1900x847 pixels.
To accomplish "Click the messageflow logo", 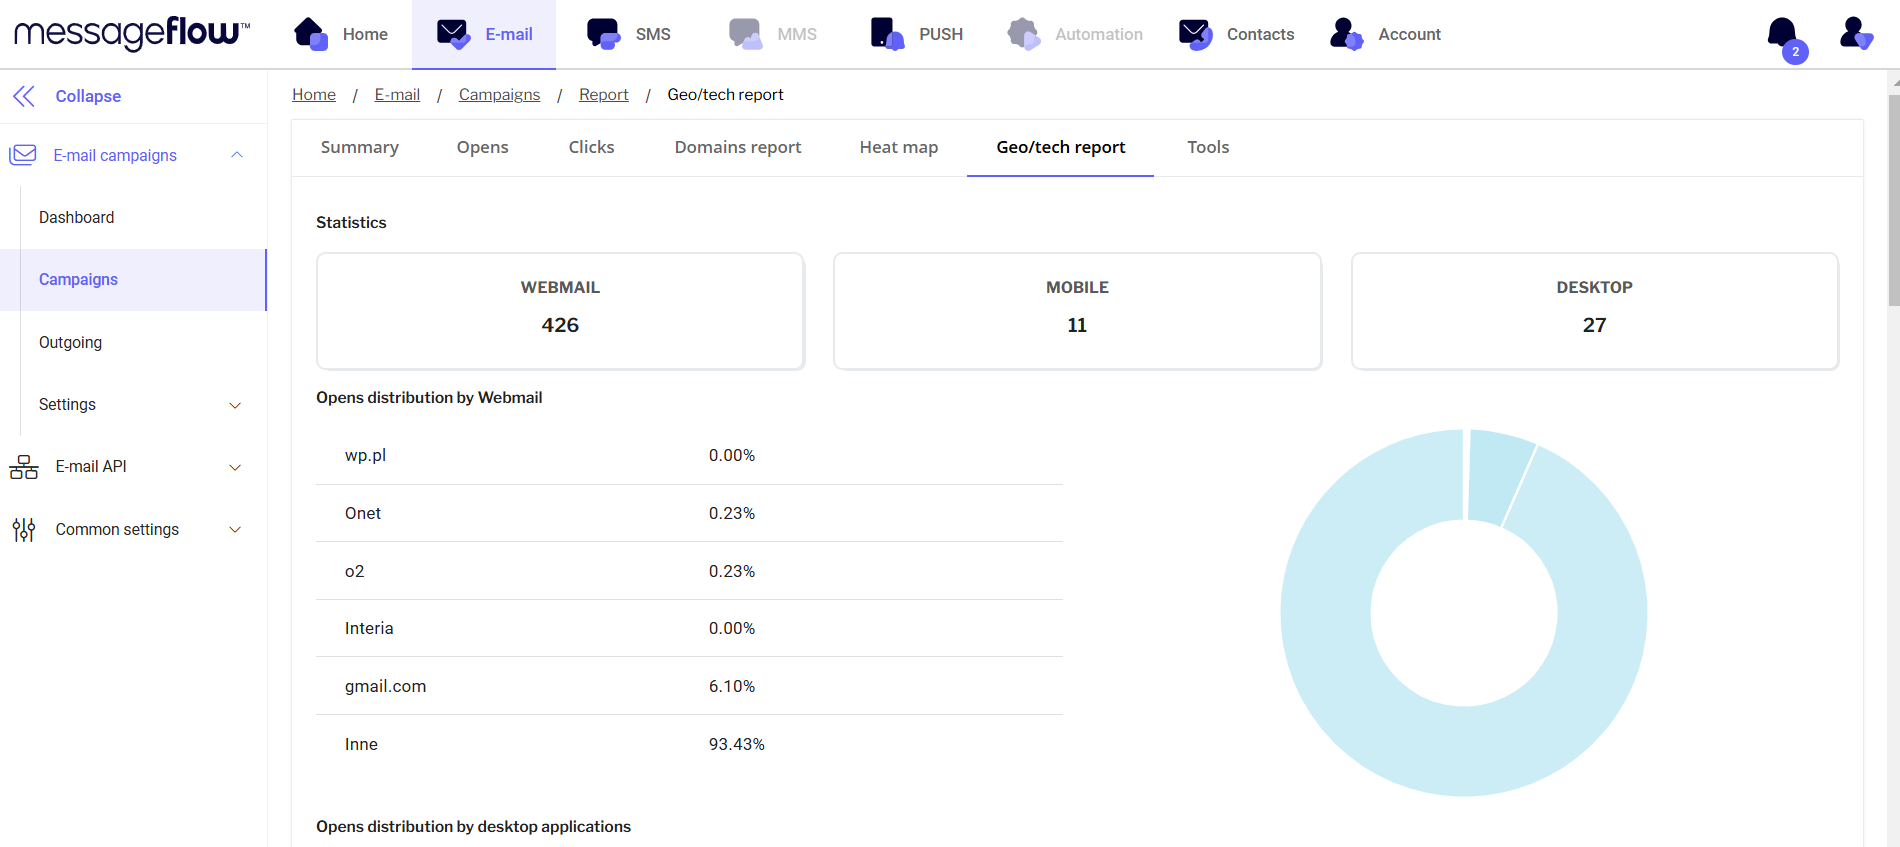I will 131,33.
